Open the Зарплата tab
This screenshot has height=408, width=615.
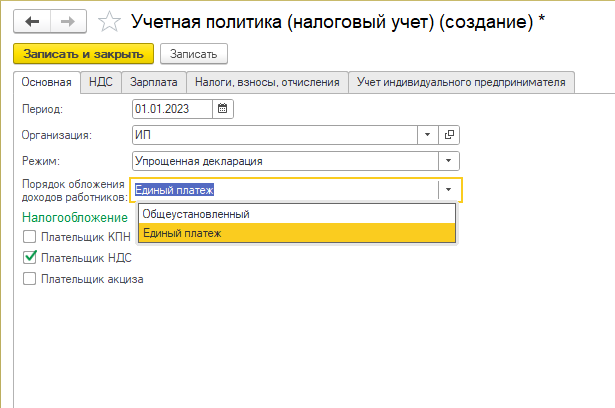click(152, 82)
